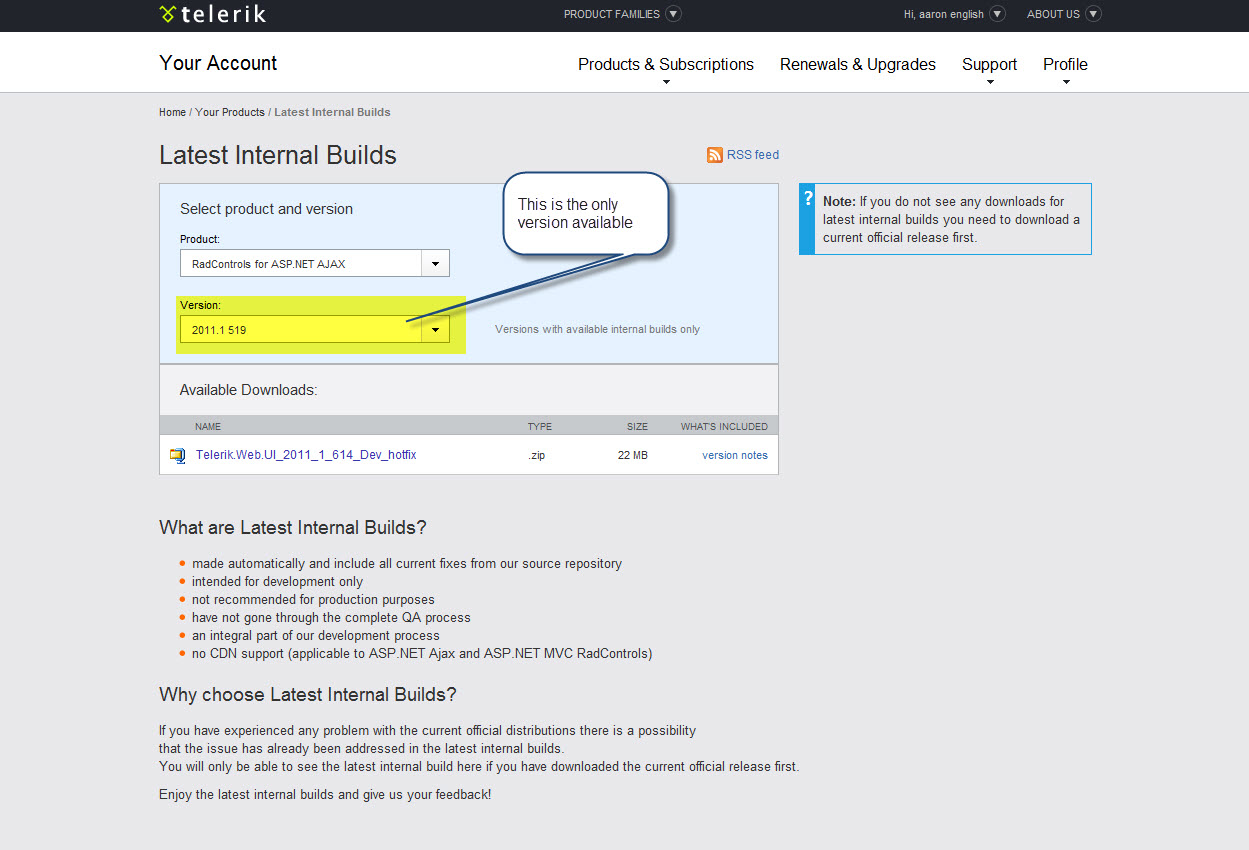The image size is (1249, 850).
Task: Click the WHAT'S INCLUDED column header
Action: click(x=724, y=426)
